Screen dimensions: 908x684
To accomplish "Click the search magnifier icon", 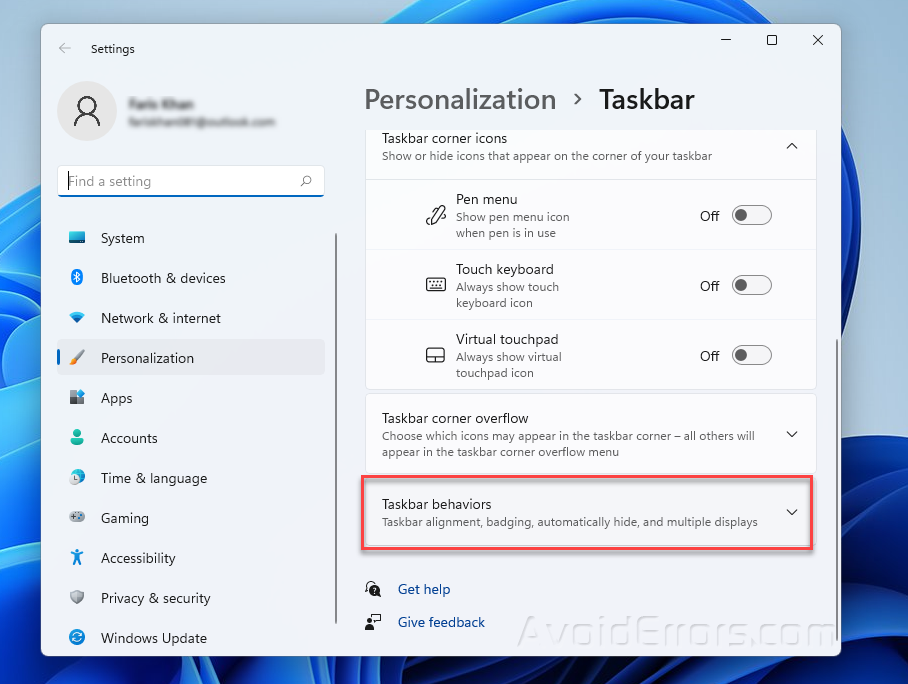I will click(306, 181).
